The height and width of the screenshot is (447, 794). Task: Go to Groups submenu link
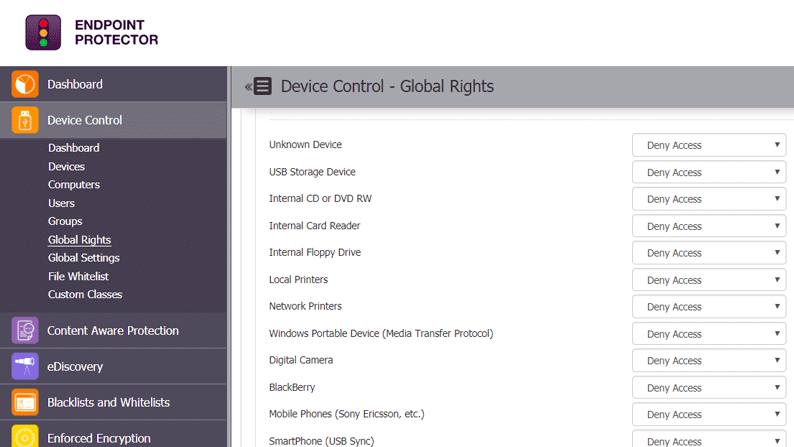point(65,221)
